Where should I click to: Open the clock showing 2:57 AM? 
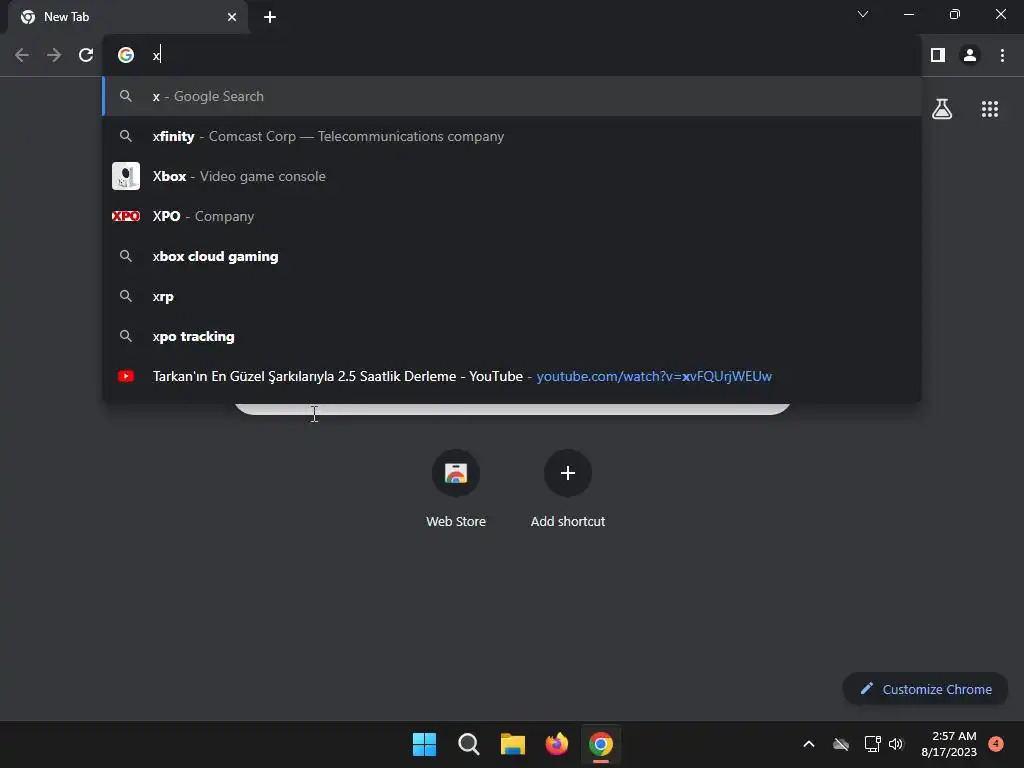(x=949, y=744)
